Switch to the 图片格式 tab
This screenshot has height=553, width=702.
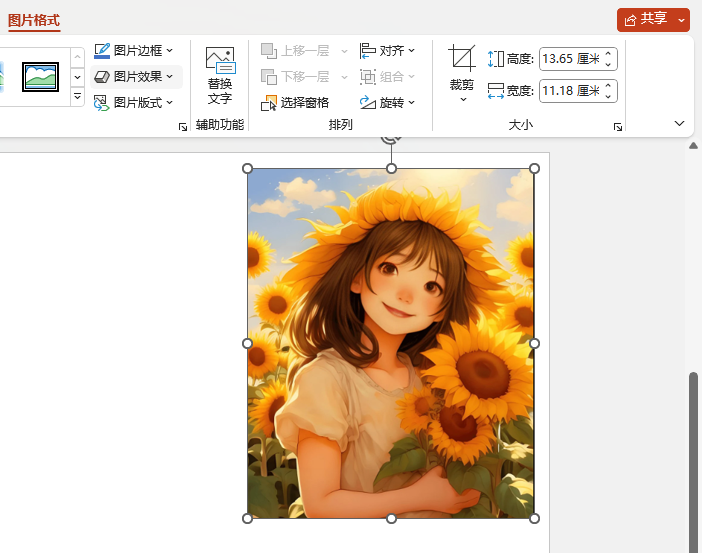point(34,19)
